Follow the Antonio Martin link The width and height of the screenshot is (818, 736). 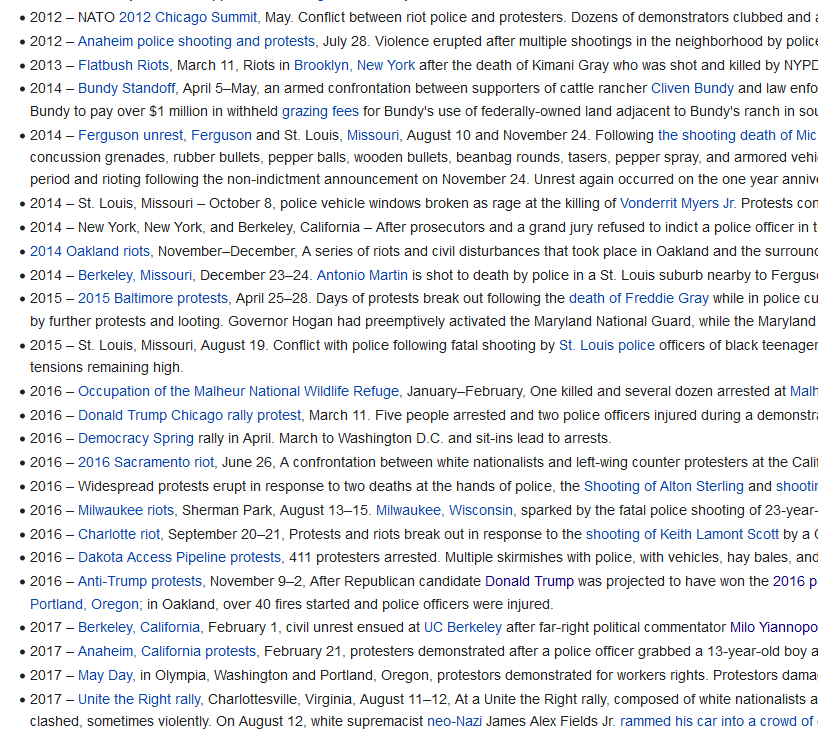click(x=362, y=275)
